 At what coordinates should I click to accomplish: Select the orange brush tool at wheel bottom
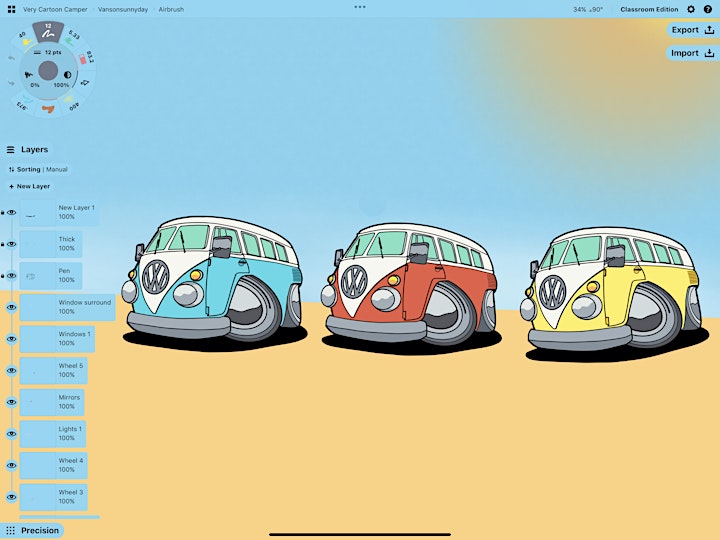point(48,109)
